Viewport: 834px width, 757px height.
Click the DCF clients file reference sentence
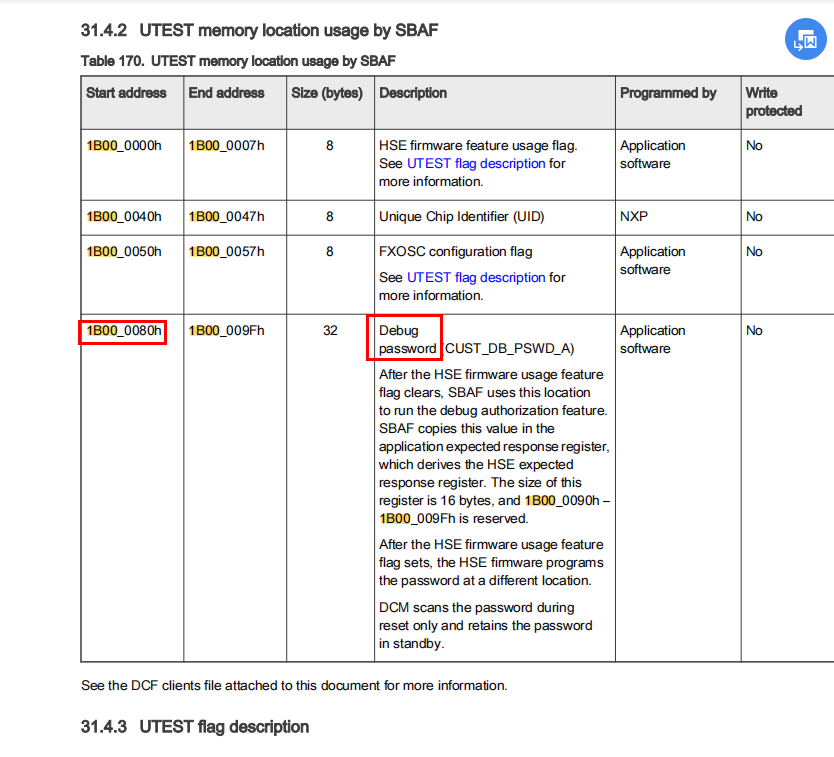click(x=293, y=685)
